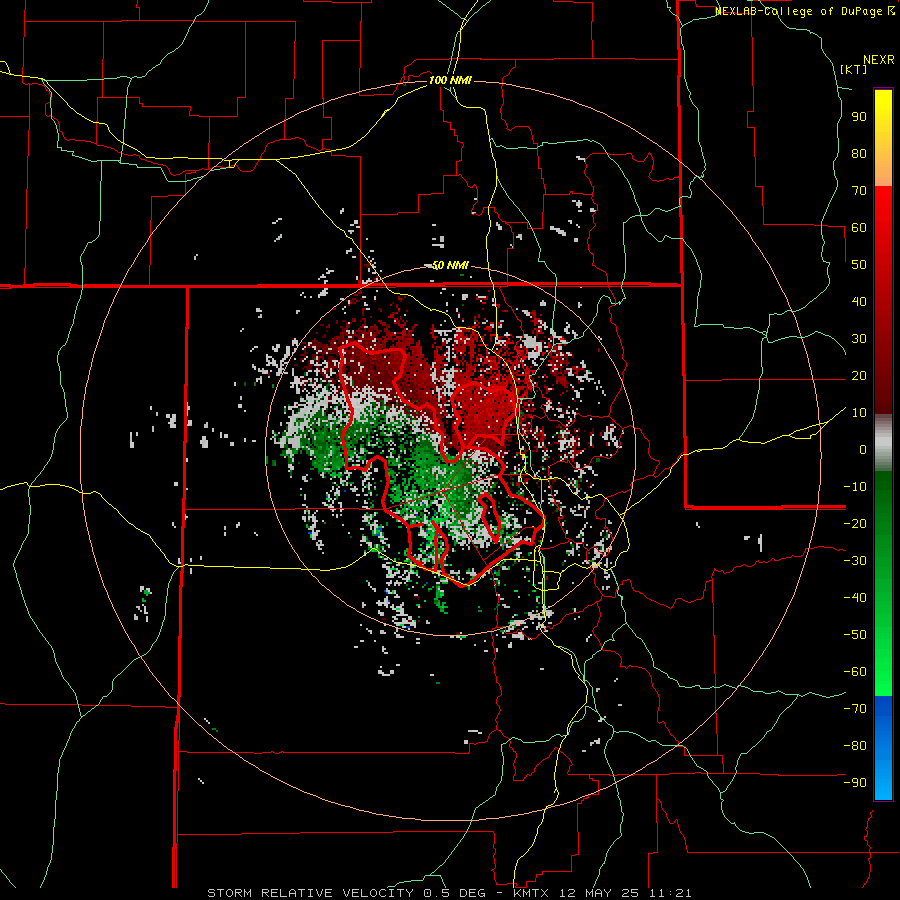Click the -20 value on velocity scale

855,523
